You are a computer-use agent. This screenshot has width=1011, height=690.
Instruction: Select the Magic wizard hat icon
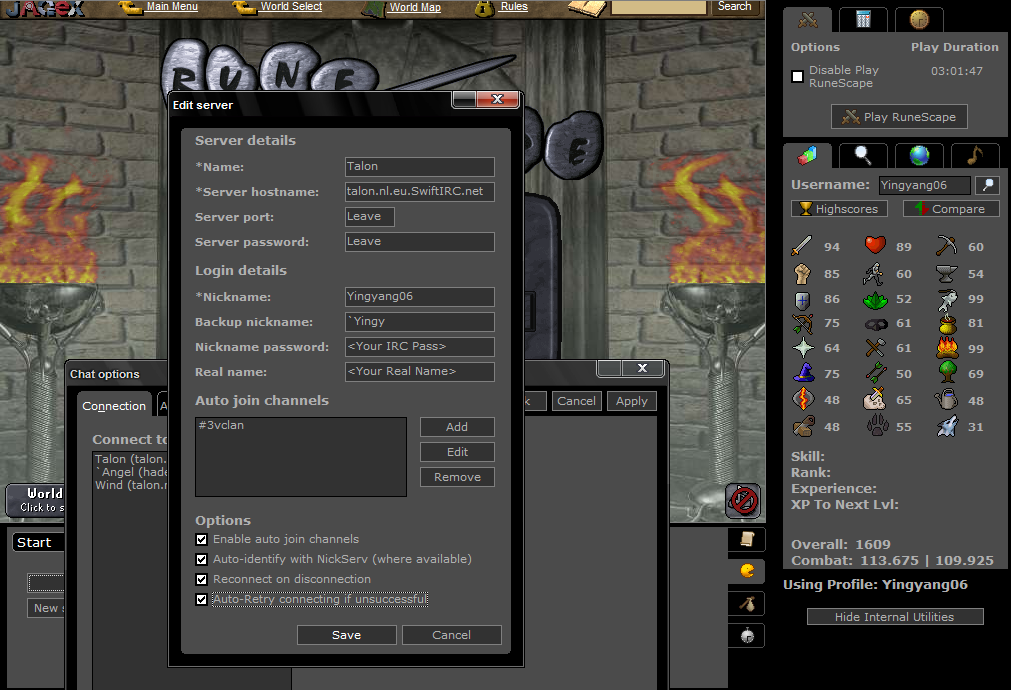click(802, 373)
